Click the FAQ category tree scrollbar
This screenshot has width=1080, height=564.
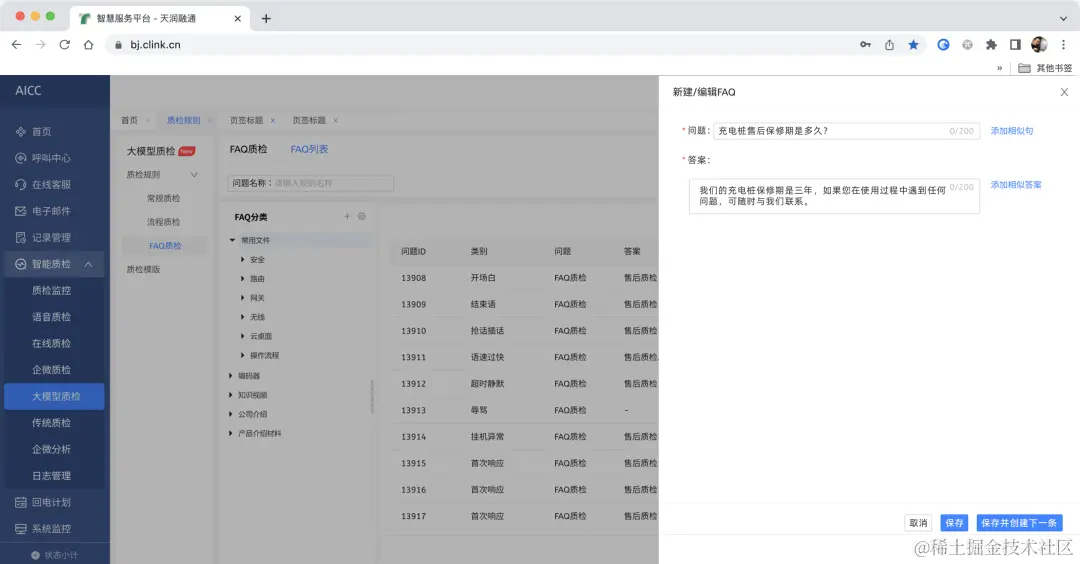pos(372,397)
